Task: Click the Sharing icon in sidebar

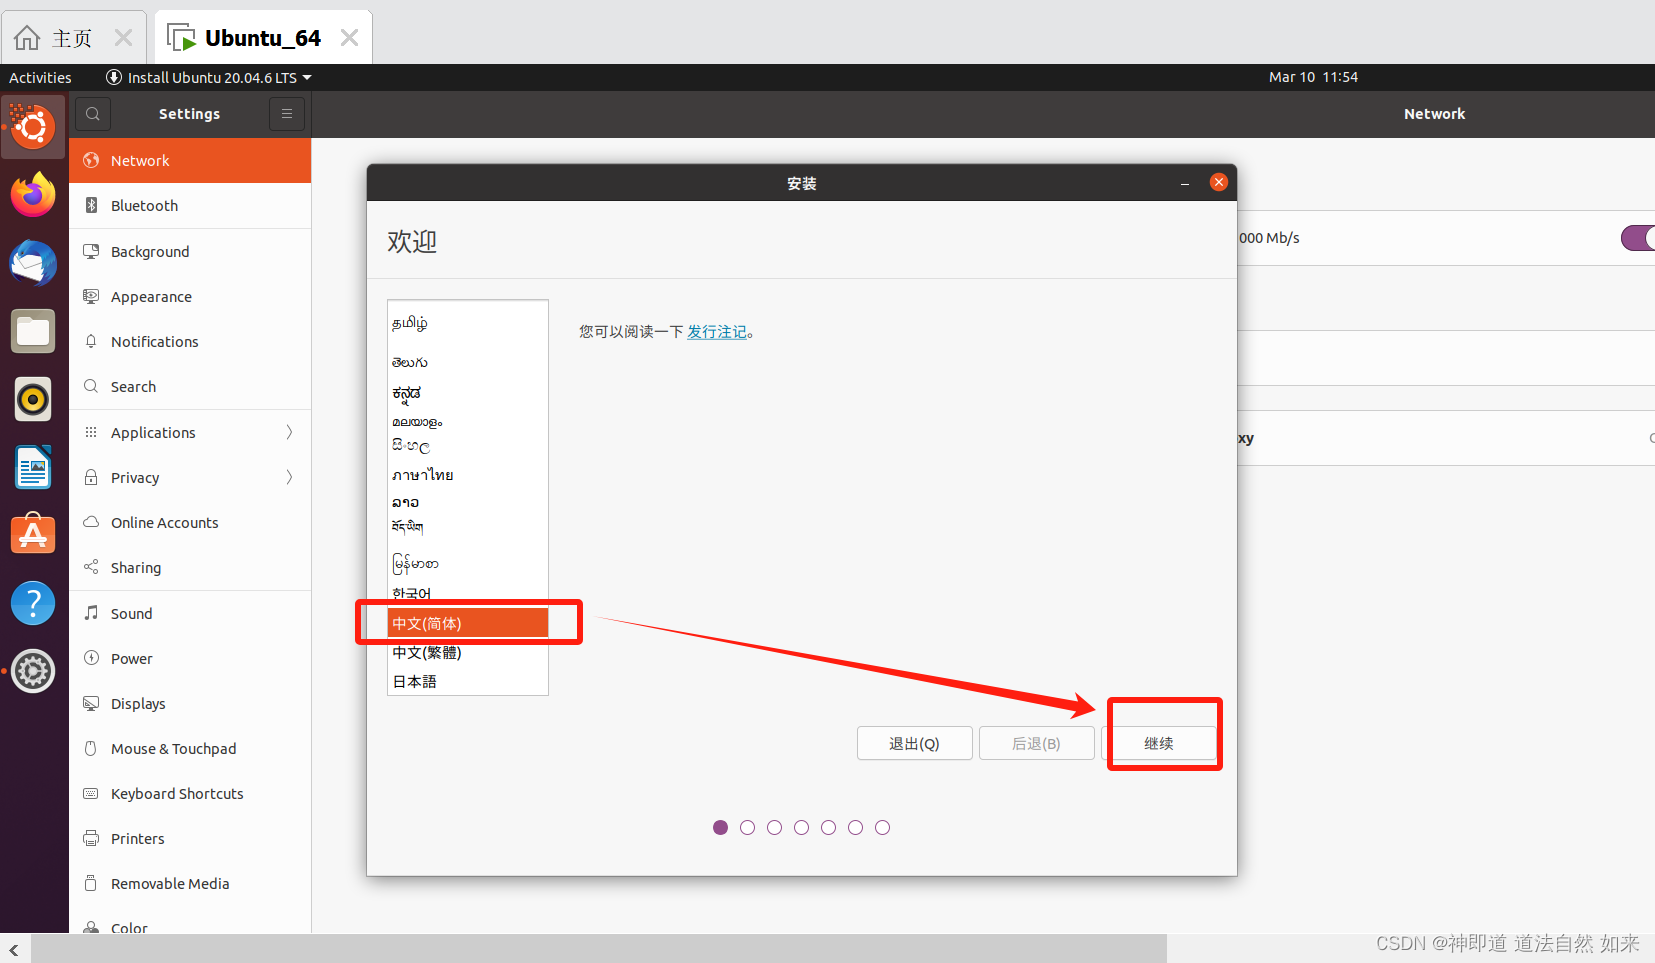Action: (x=91, y=567)
